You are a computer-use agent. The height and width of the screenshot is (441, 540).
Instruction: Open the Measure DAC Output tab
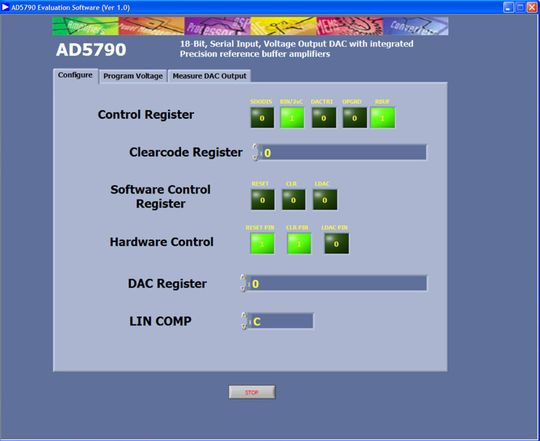209,76
